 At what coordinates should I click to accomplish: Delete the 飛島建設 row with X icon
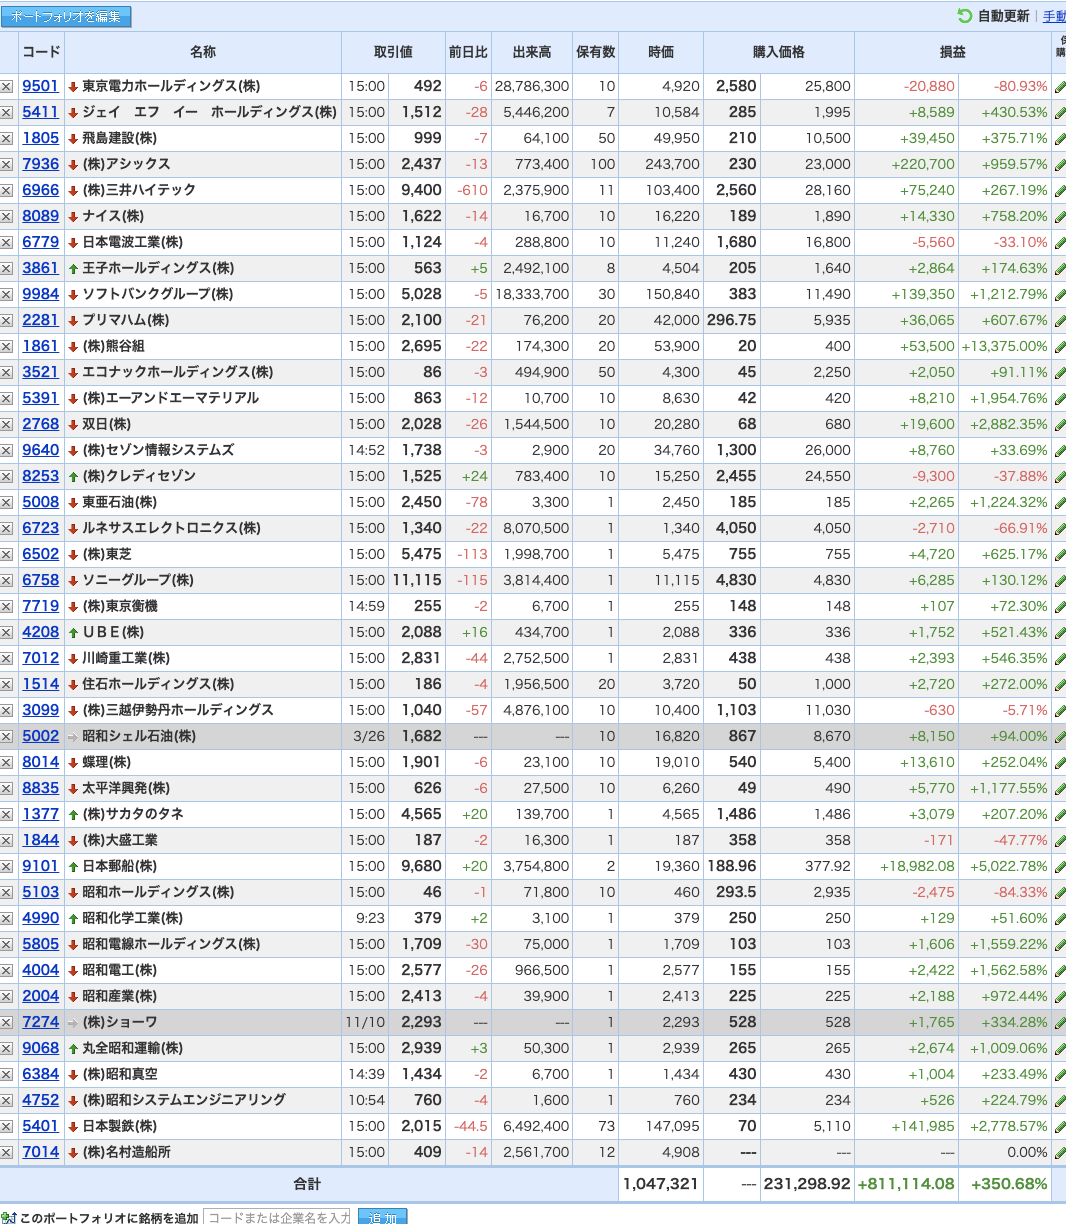coord(7,139)
